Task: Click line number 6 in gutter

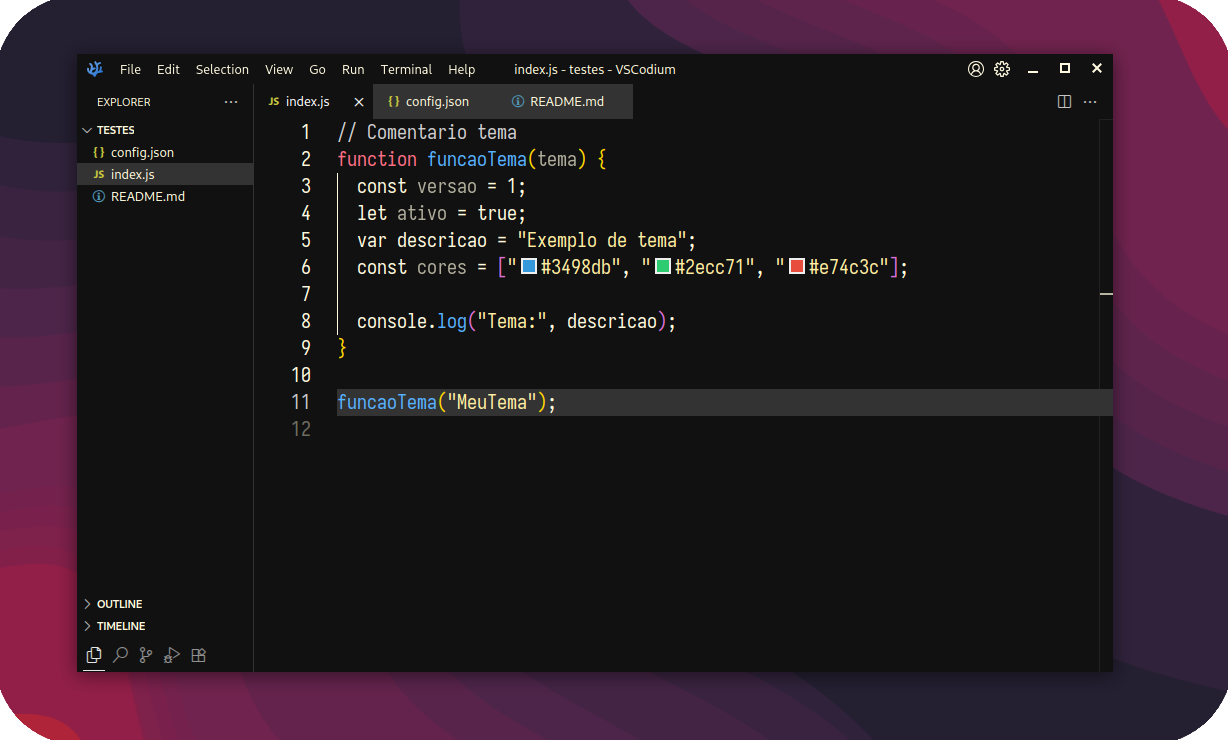Action: (306, 267)
